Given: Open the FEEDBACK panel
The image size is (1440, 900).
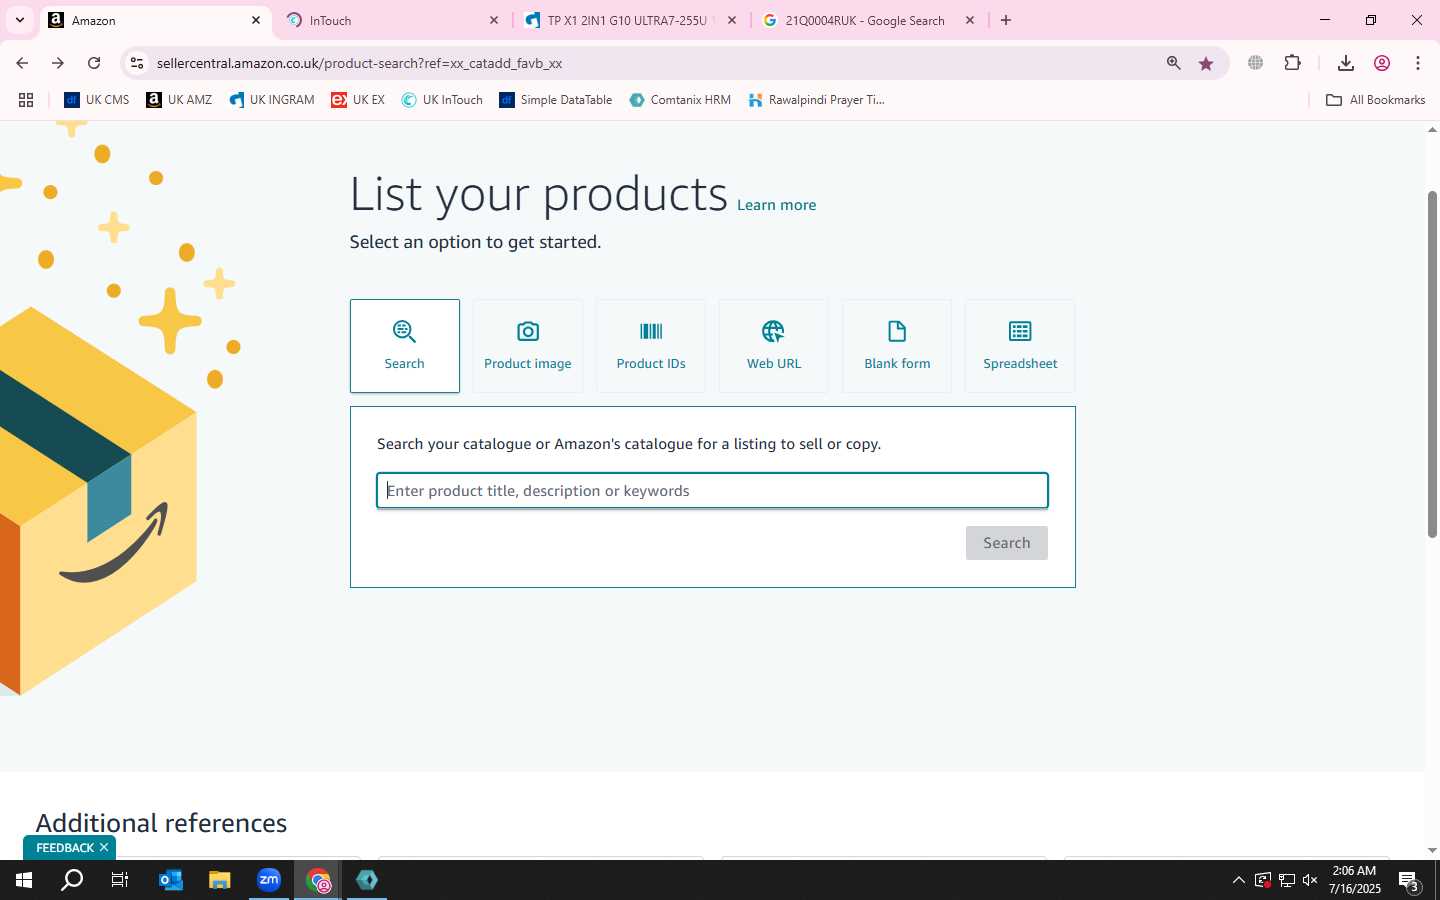Looking at the screenshot, I should 65,848.
